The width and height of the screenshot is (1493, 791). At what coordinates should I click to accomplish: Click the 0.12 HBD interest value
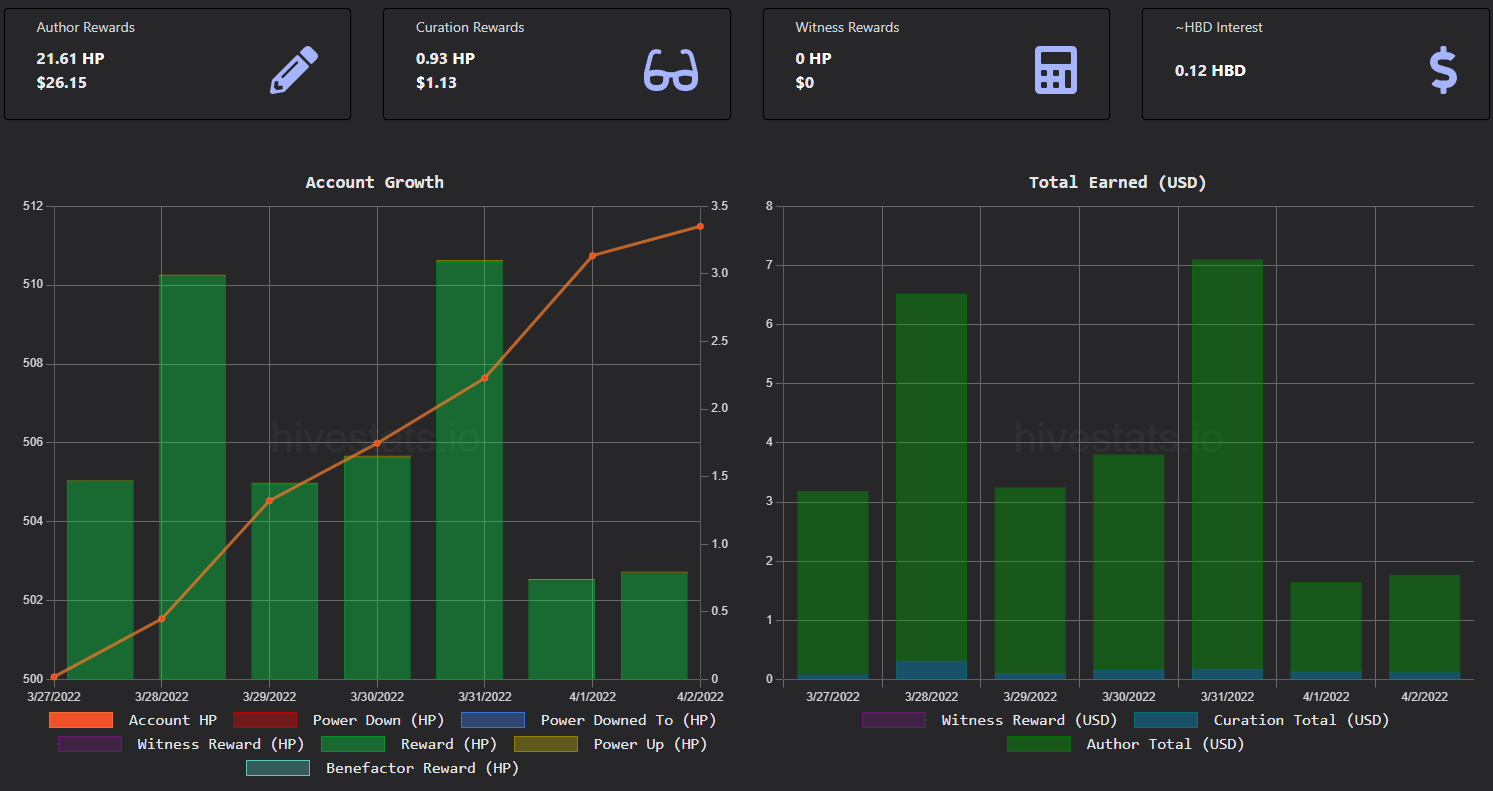(x=1210, y=70)
